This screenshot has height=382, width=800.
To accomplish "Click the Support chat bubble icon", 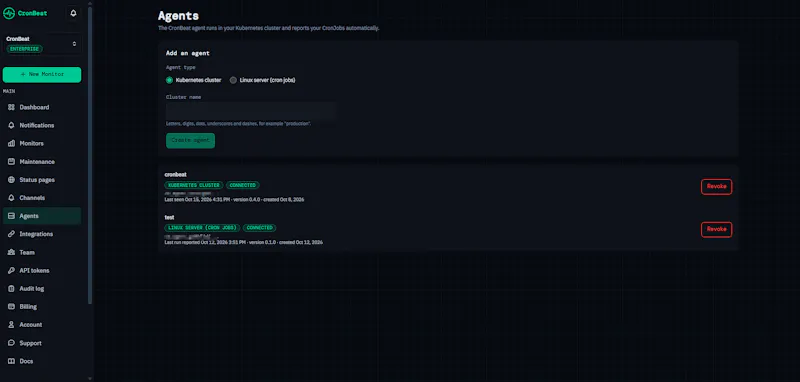I will click(x=11, y=343).
